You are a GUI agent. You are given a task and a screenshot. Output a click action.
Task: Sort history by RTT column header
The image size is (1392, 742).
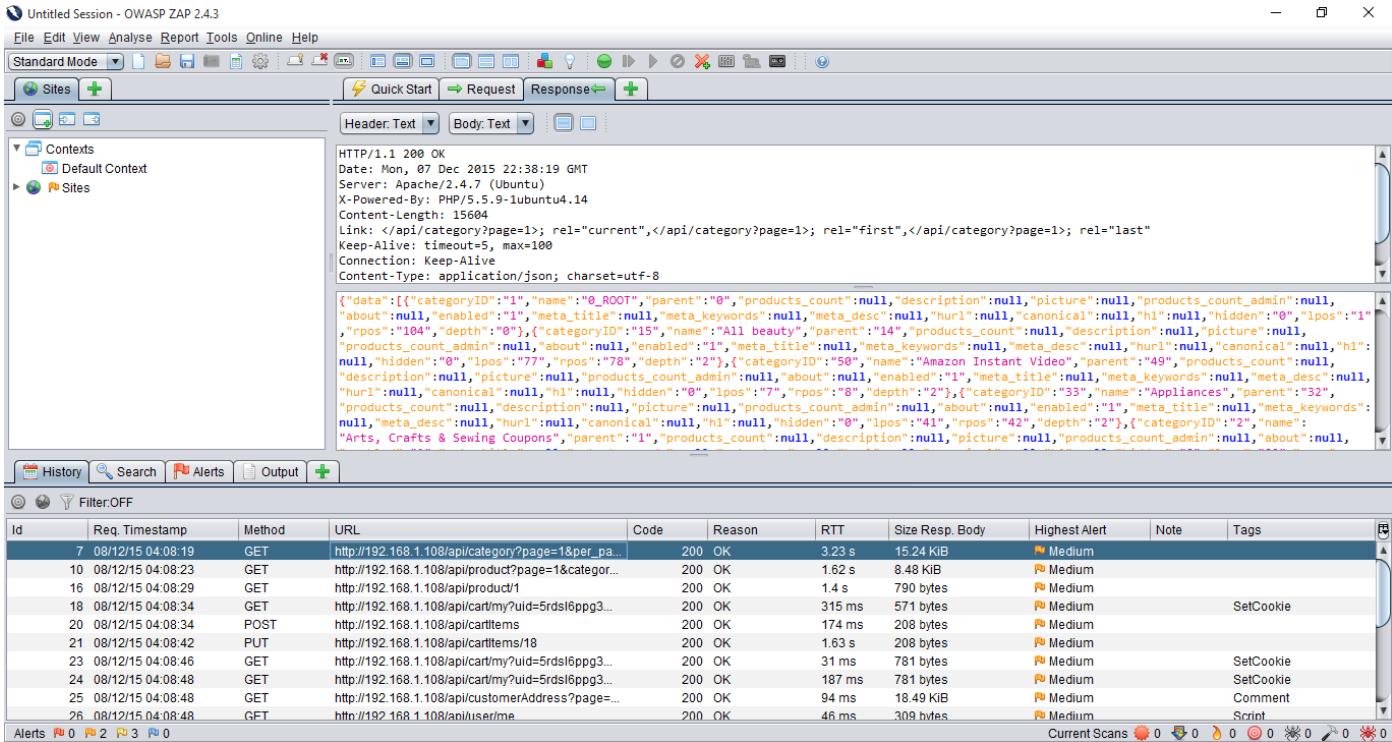point(851,530)
